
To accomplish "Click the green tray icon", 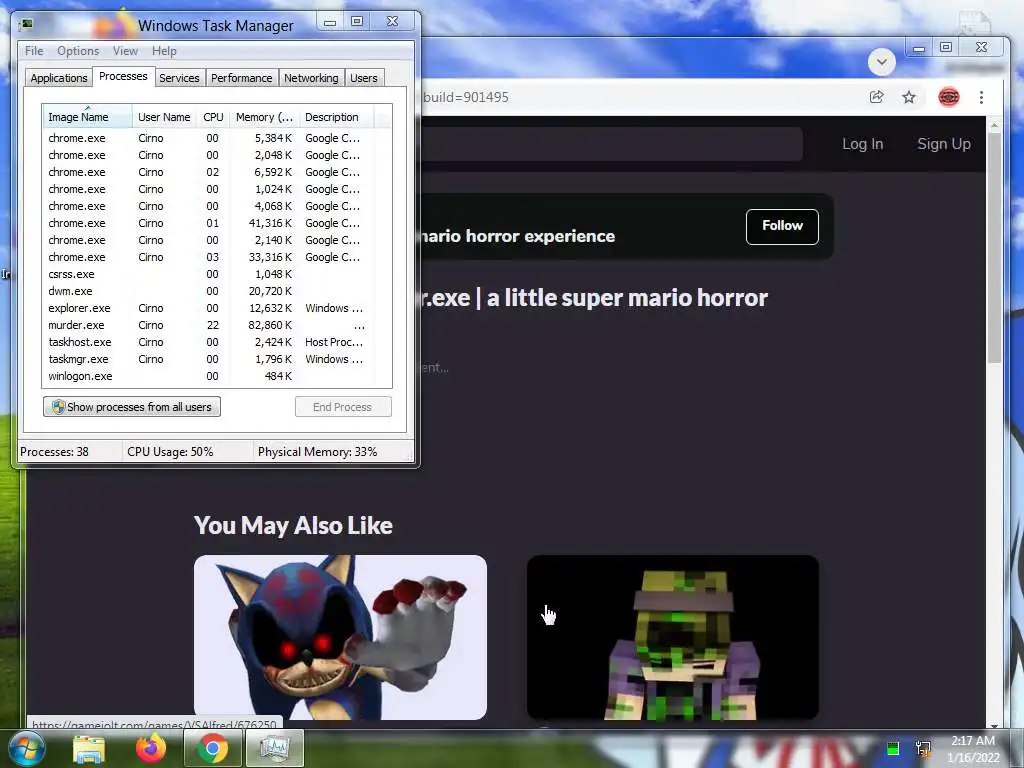I will point(893,748).
